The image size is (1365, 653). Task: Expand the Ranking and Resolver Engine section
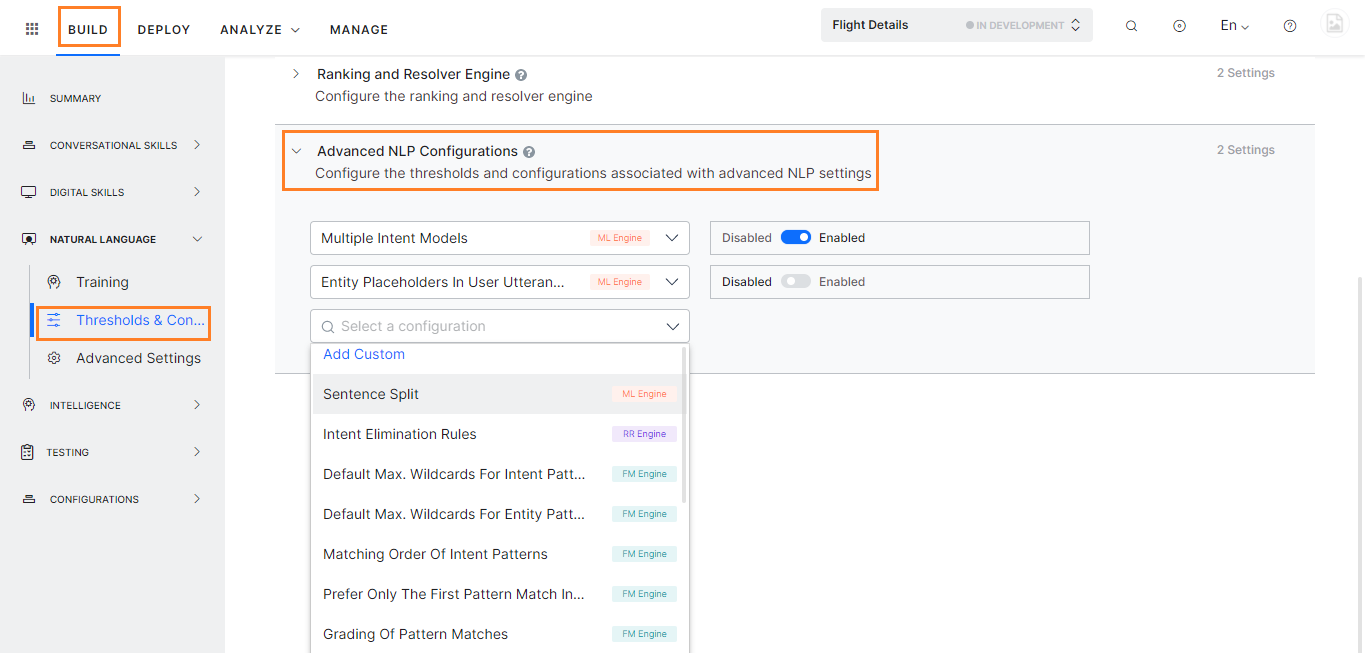(x=296, y=74)
